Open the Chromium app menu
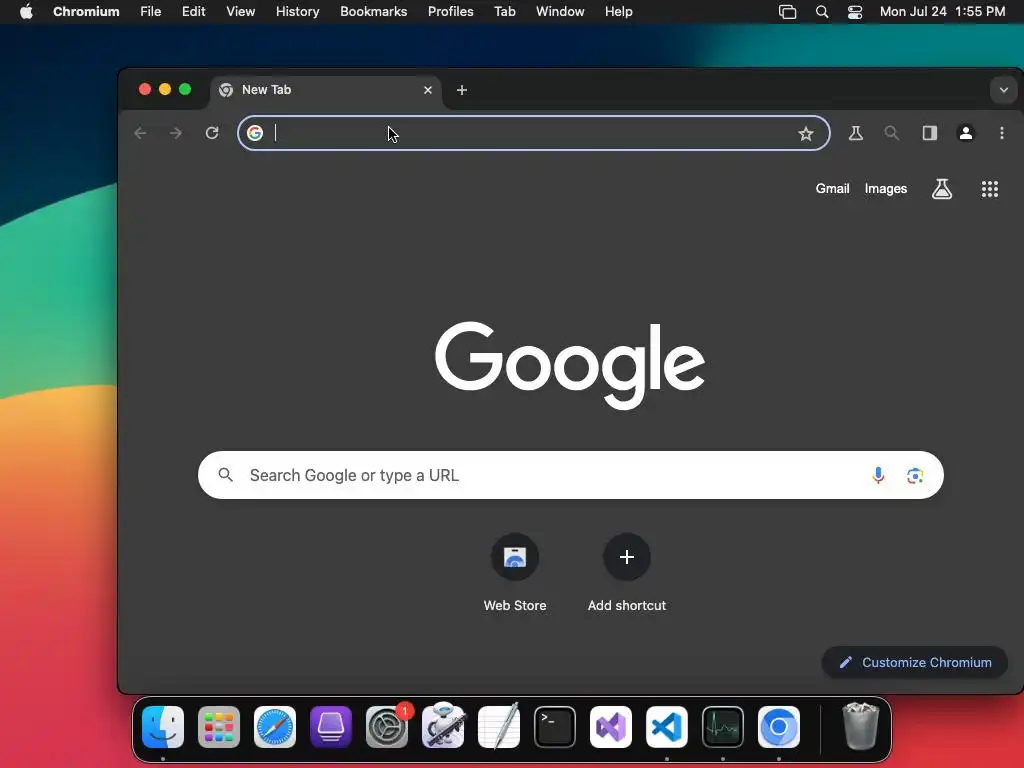1024x768 pixels. click(86, 12)
